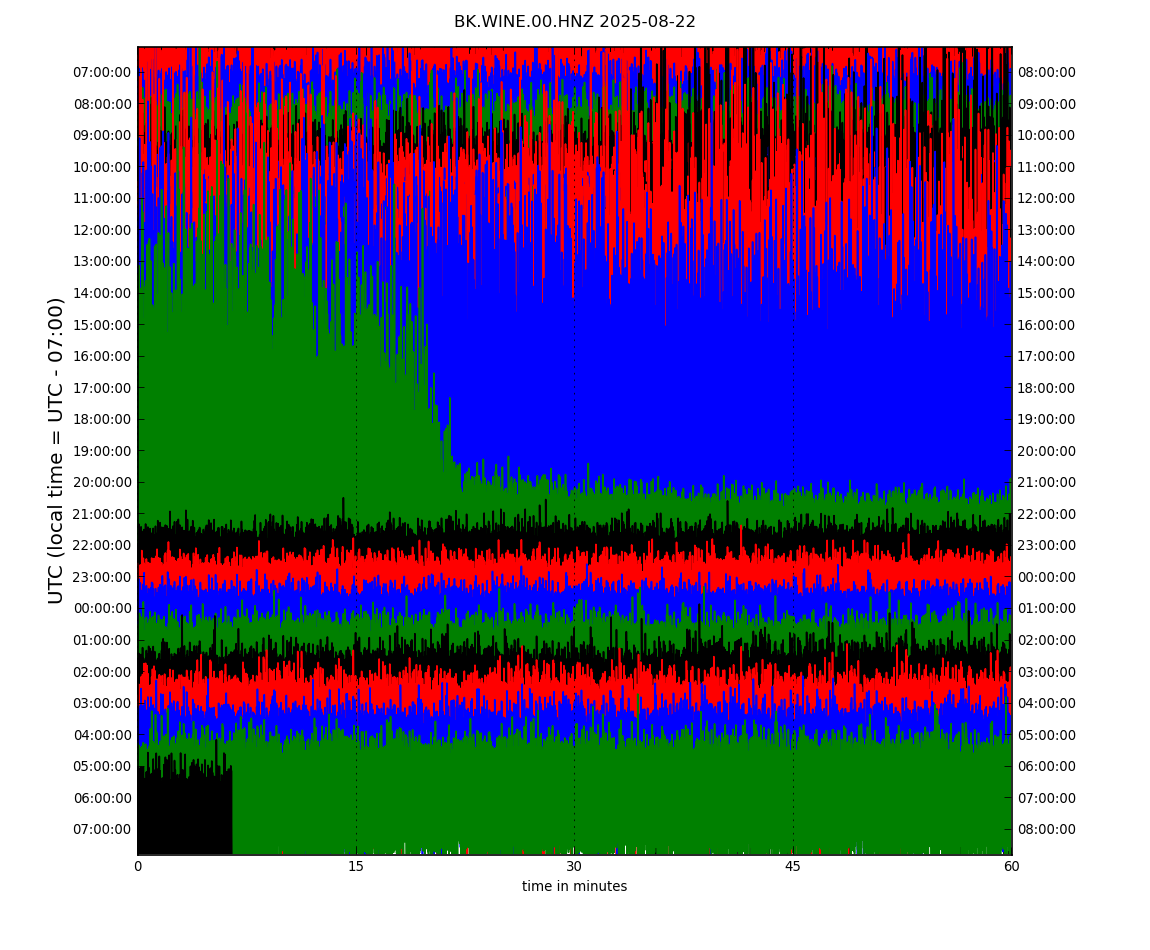Click 00:00:00 on the right-hand axis
This screenshot has height=950, width=1150.
click(x=1047, y=577)
